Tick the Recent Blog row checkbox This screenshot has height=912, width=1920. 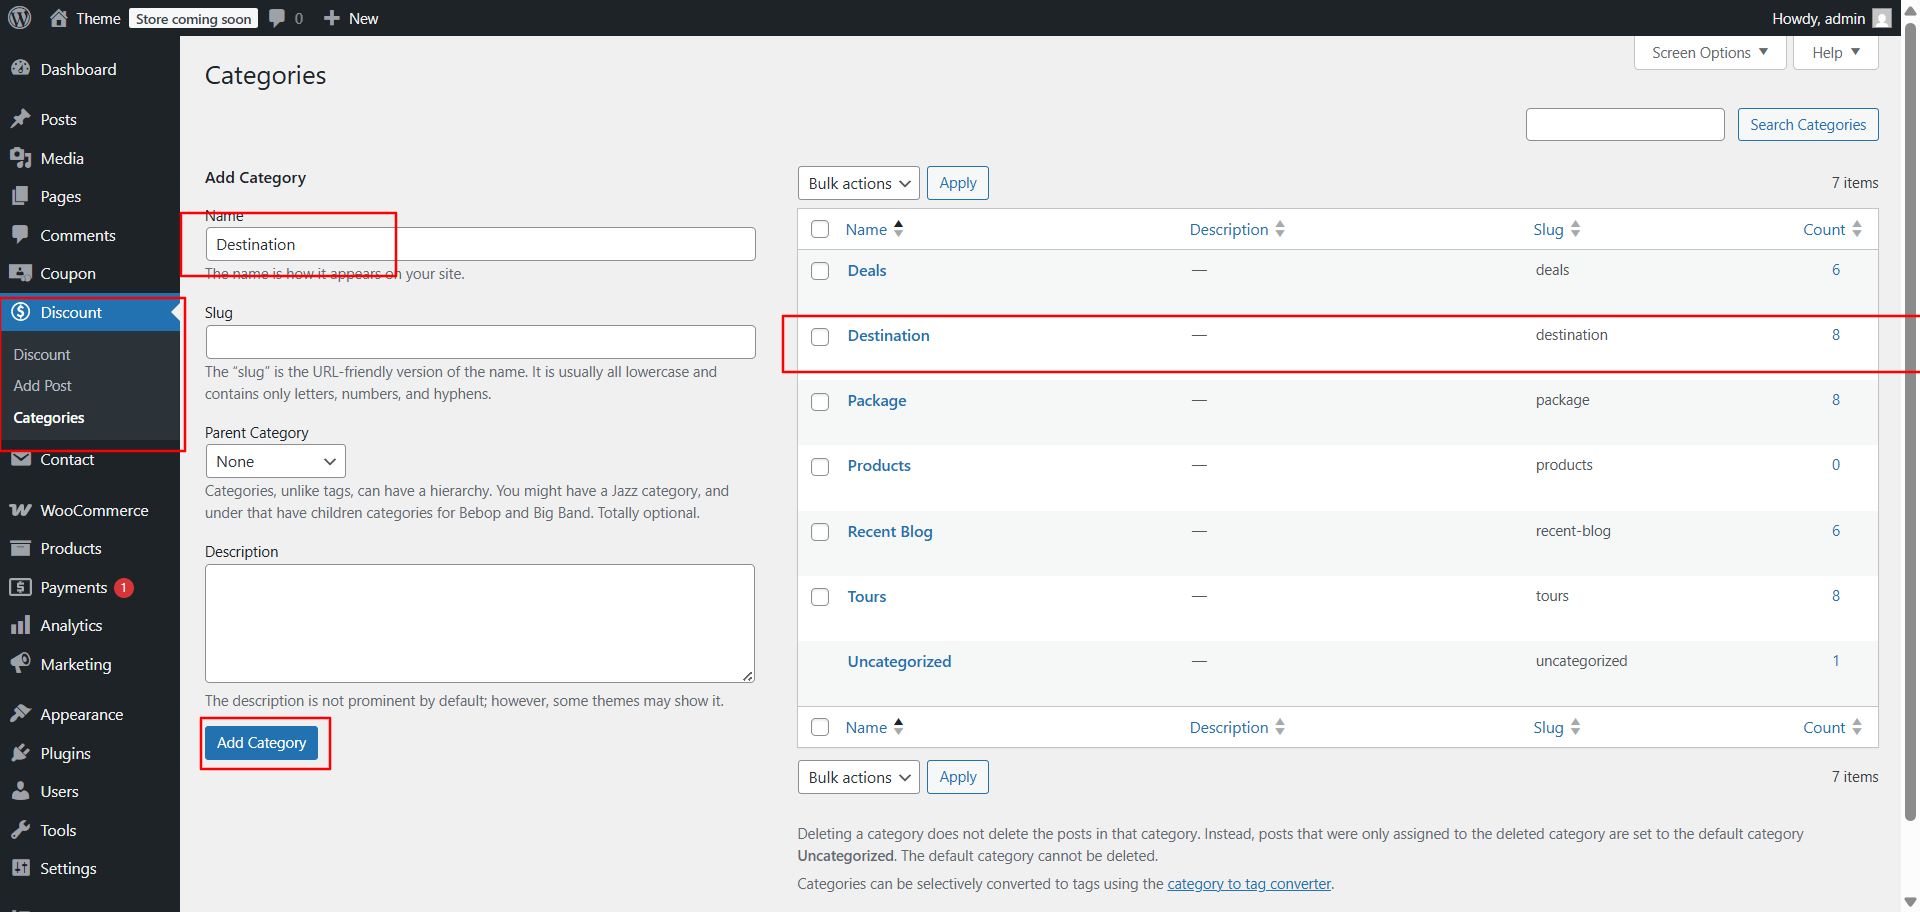click(820, 532)
